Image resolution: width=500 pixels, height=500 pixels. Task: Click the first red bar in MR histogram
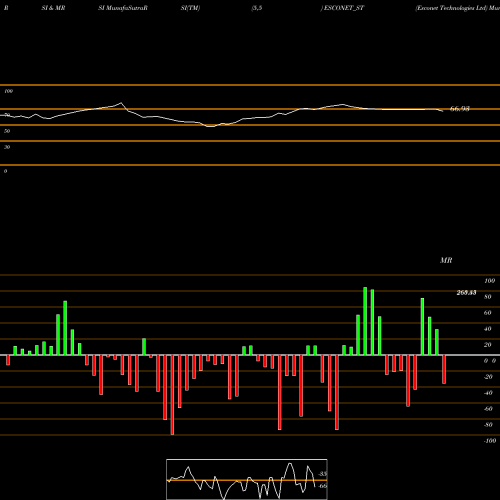tap(8, 360)
